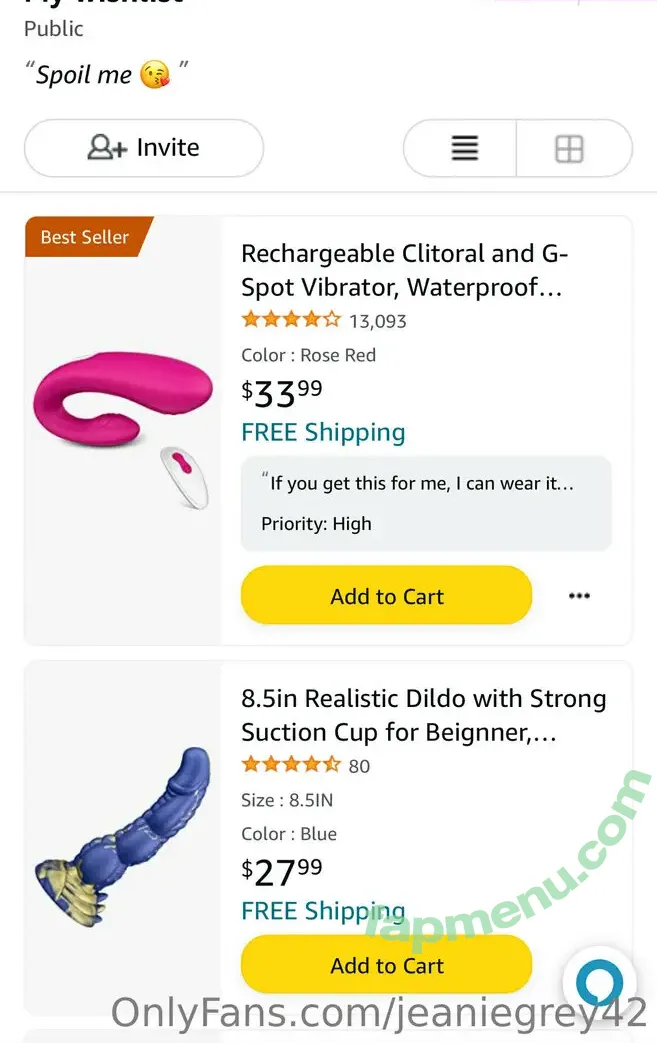The image size is (657, 1043).
Task: Expand the truncated "If you get this for me" comment
Action: point(421,484)
